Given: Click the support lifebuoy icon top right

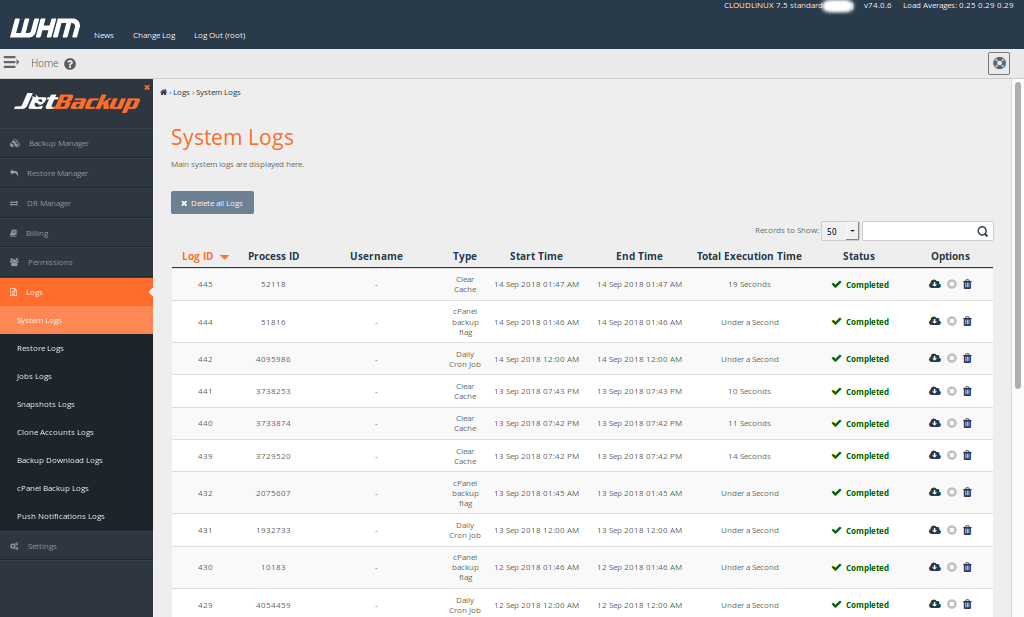Looking at the screenshot, I should tap(999, 63).
